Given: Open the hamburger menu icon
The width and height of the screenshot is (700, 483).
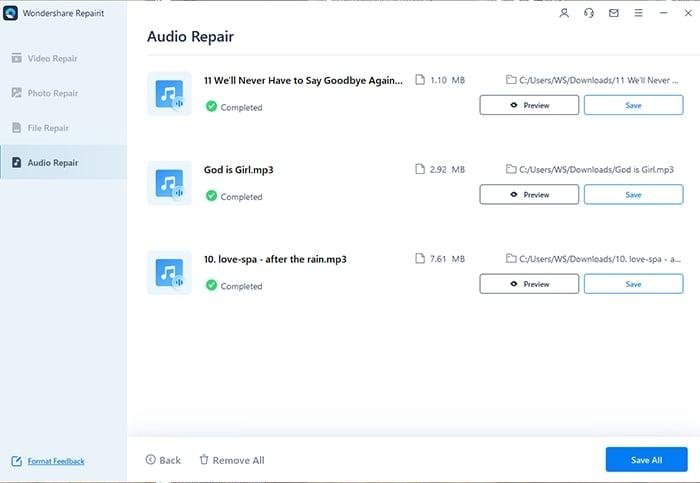Looking at the screenshot, I should pos(639,13).
